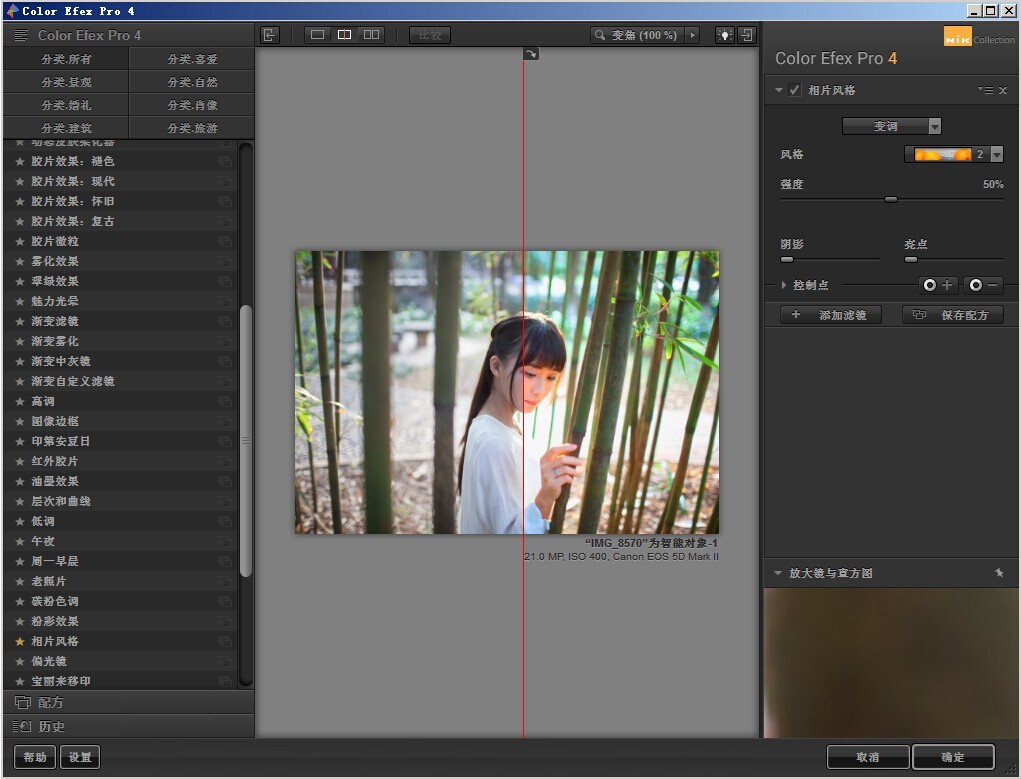Open presets icon for 渐变滤镜
1021x779 pixels.
click(x=225, y=321)
